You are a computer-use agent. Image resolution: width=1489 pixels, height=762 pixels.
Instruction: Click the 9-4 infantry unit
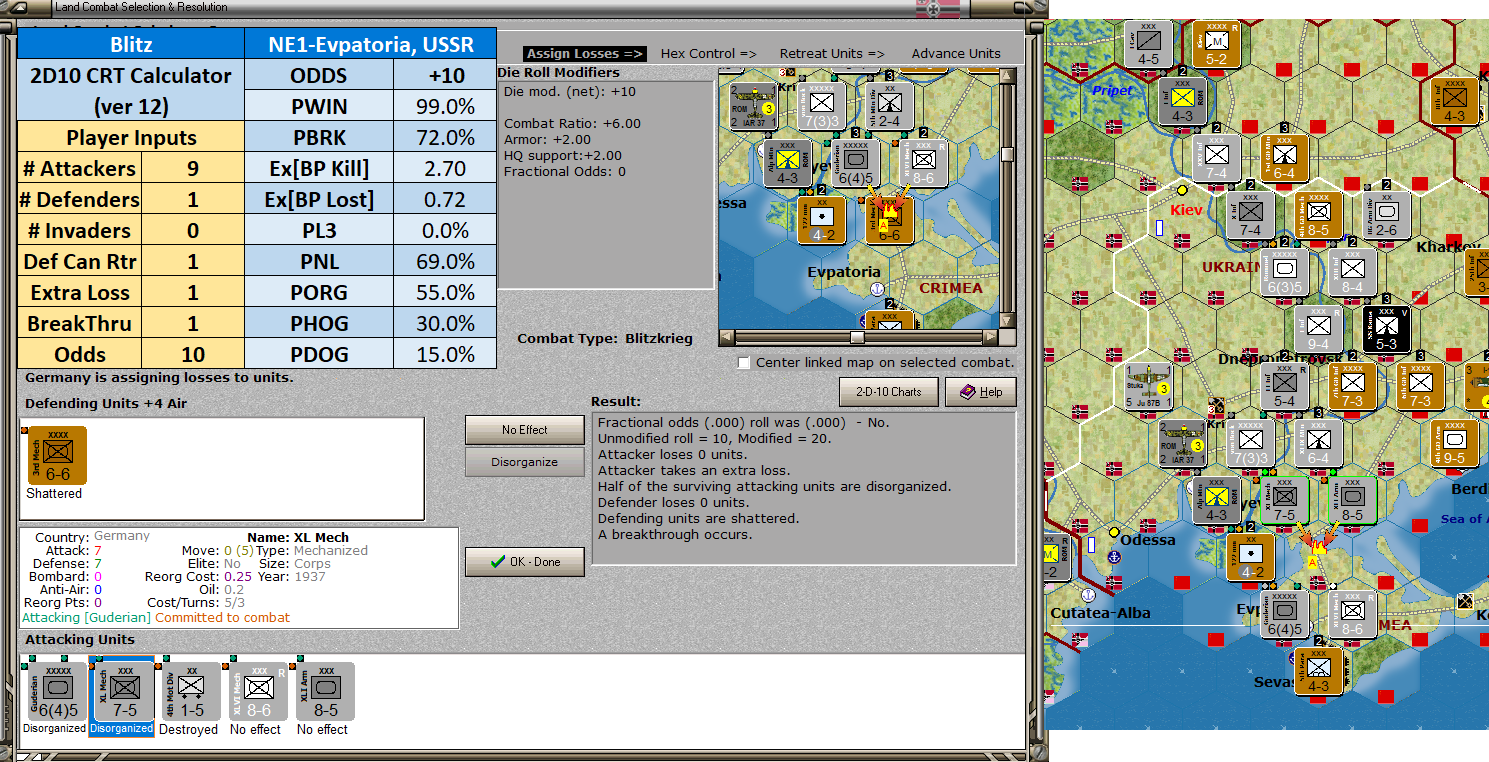coord(1318,328)
